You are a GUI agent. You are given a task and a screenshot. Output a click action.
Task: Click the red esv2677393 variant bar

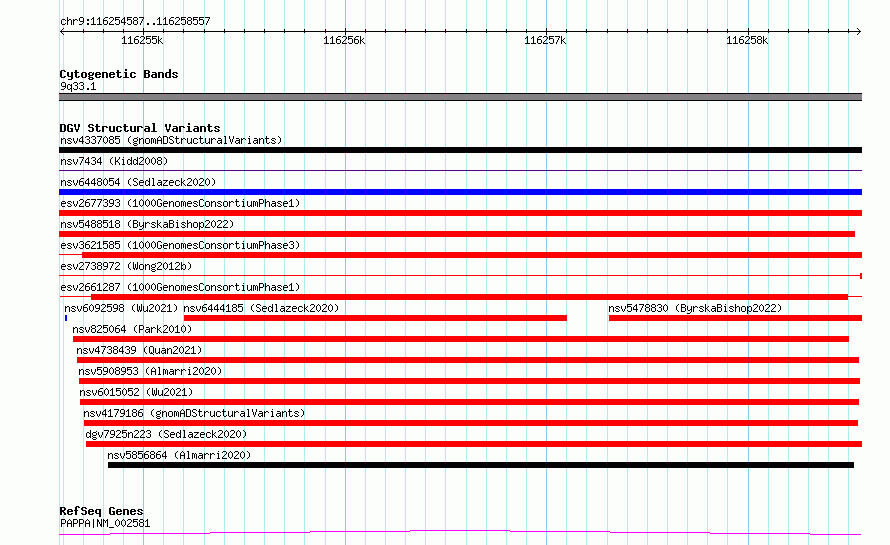point(460,213)
